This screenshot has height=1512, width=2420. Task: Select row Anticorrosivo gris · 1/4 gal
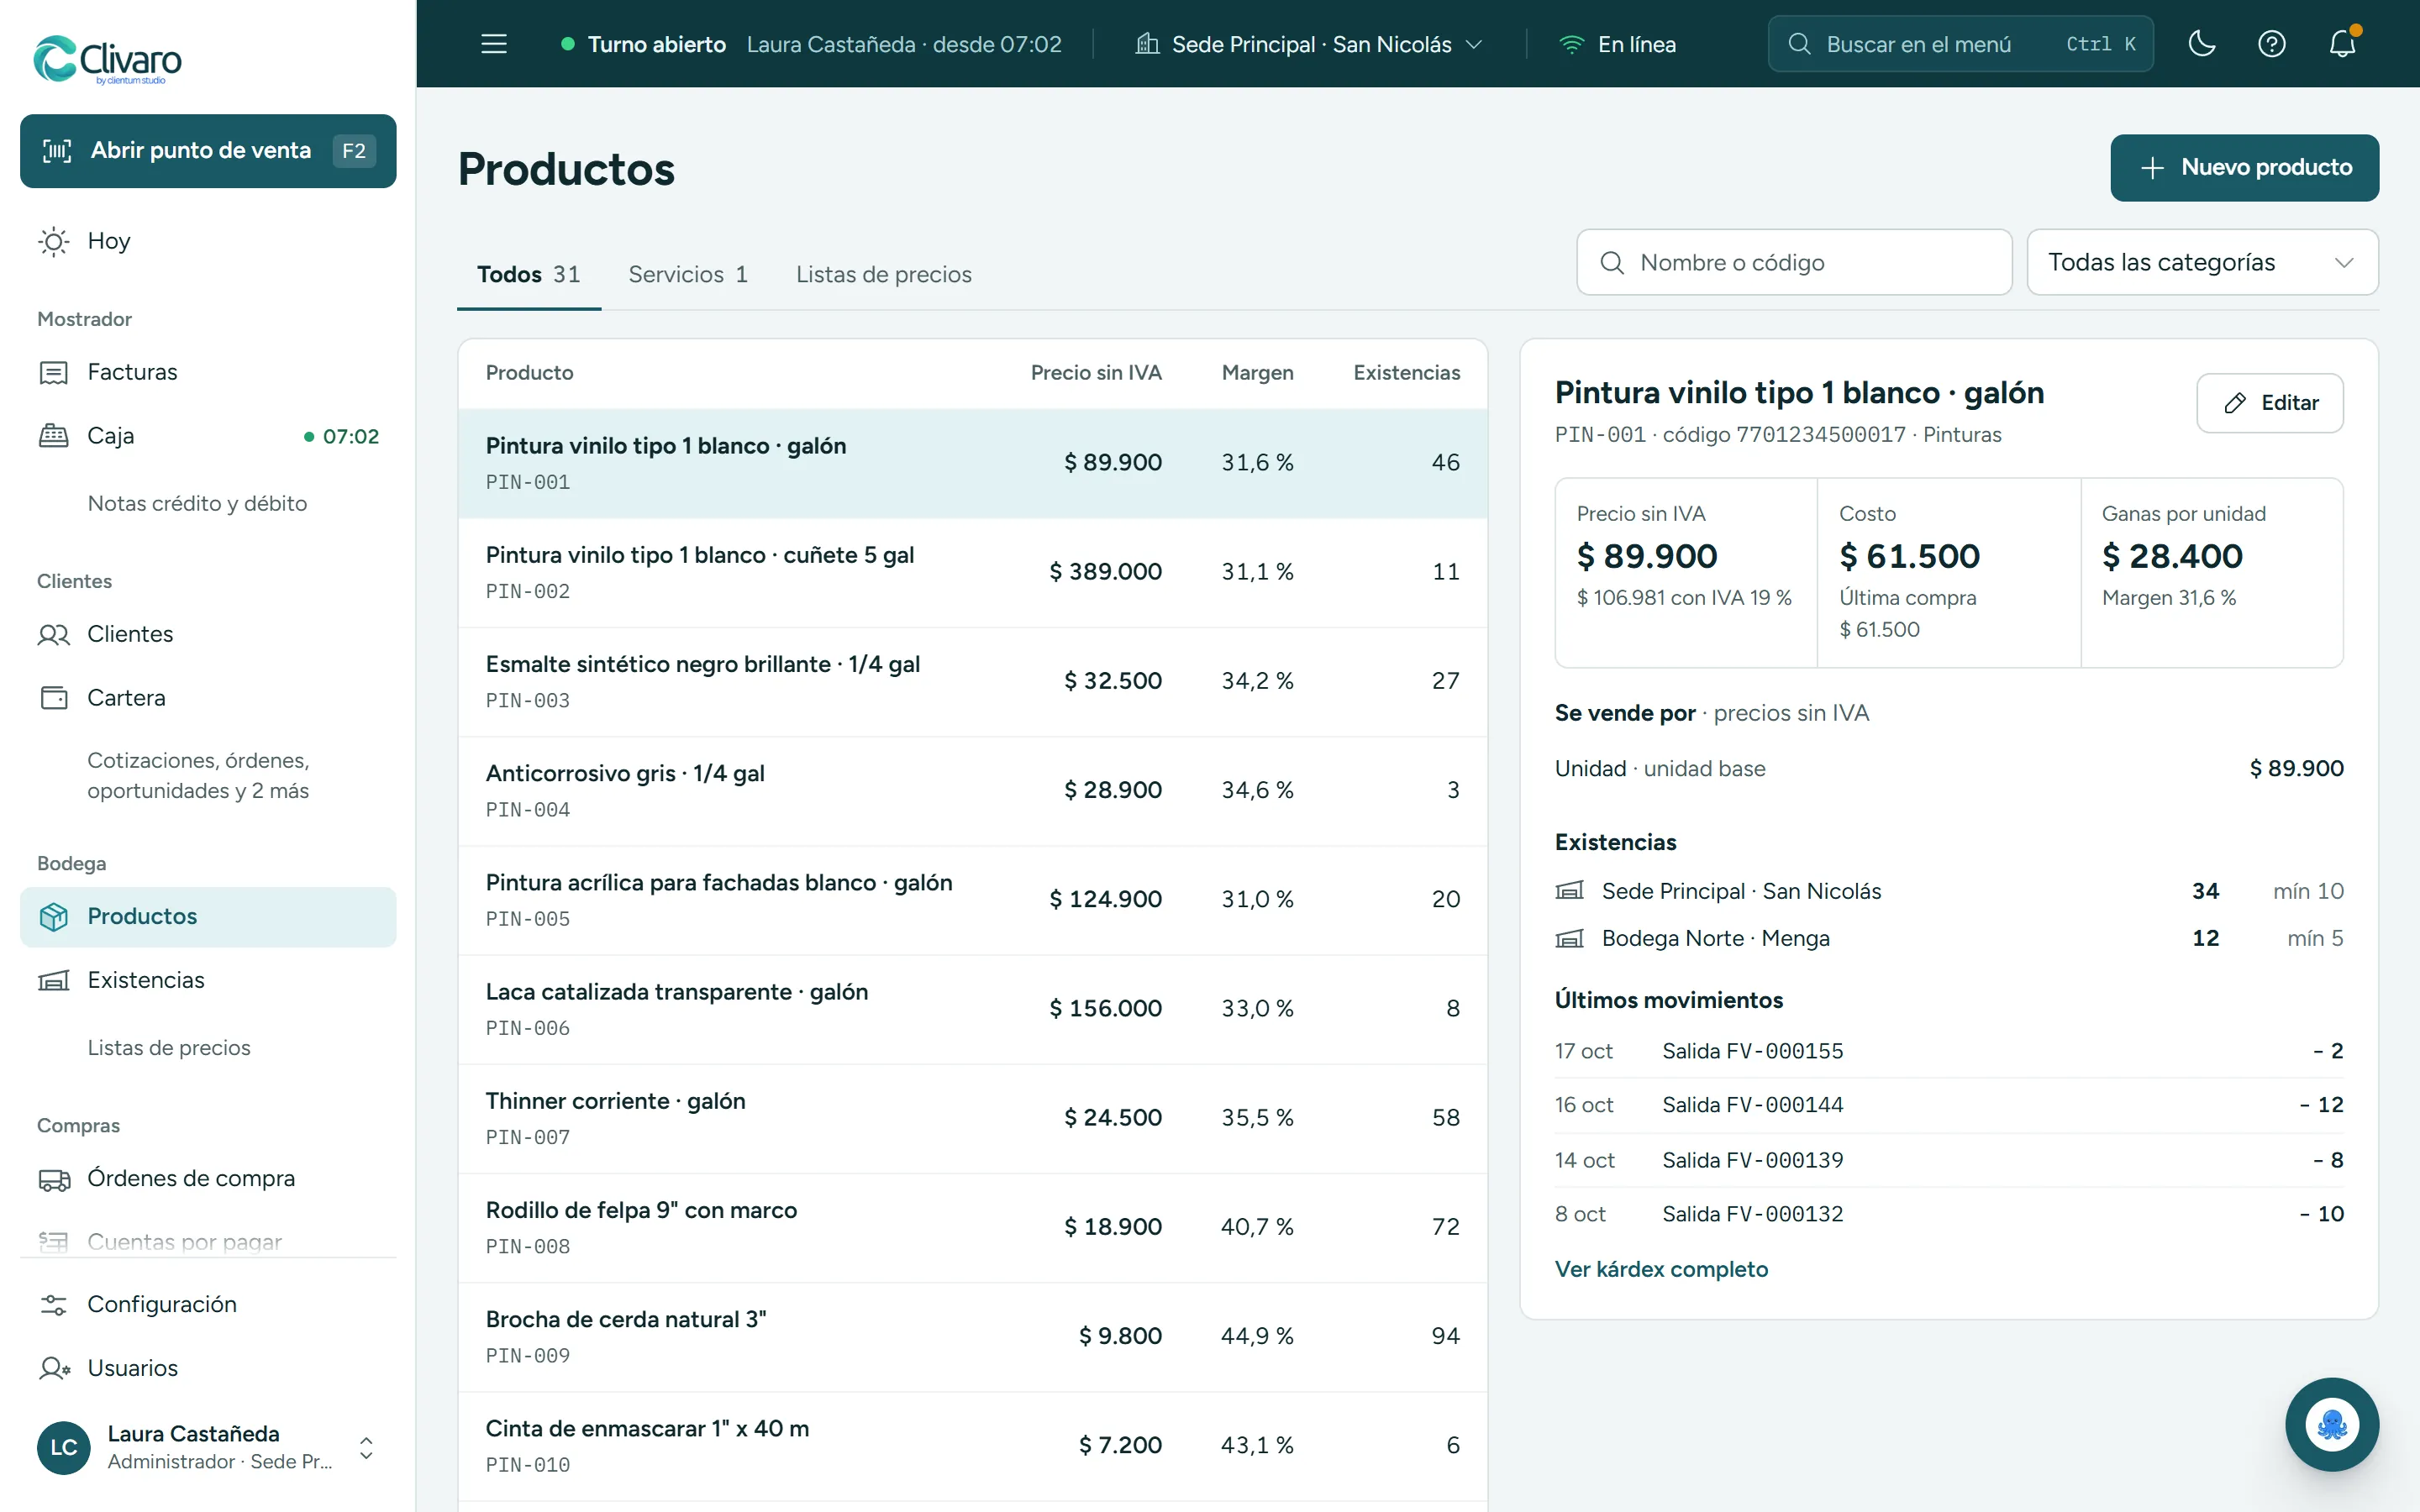click(x=972, y=790)
